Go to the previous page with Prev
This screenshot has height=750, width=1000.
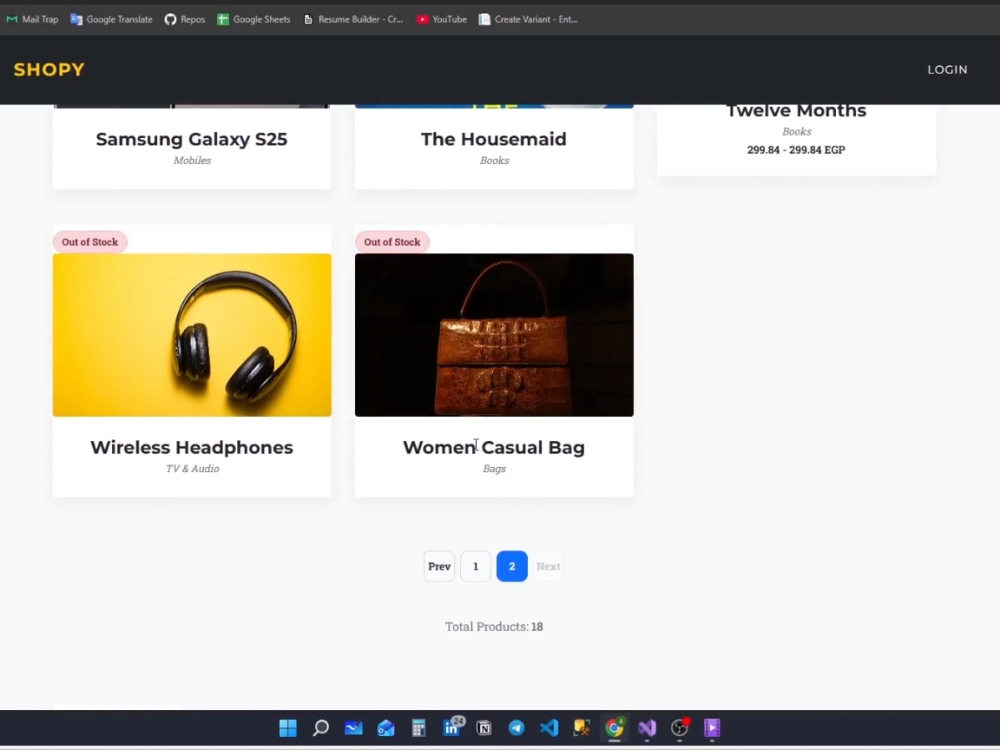pos(439,566)
